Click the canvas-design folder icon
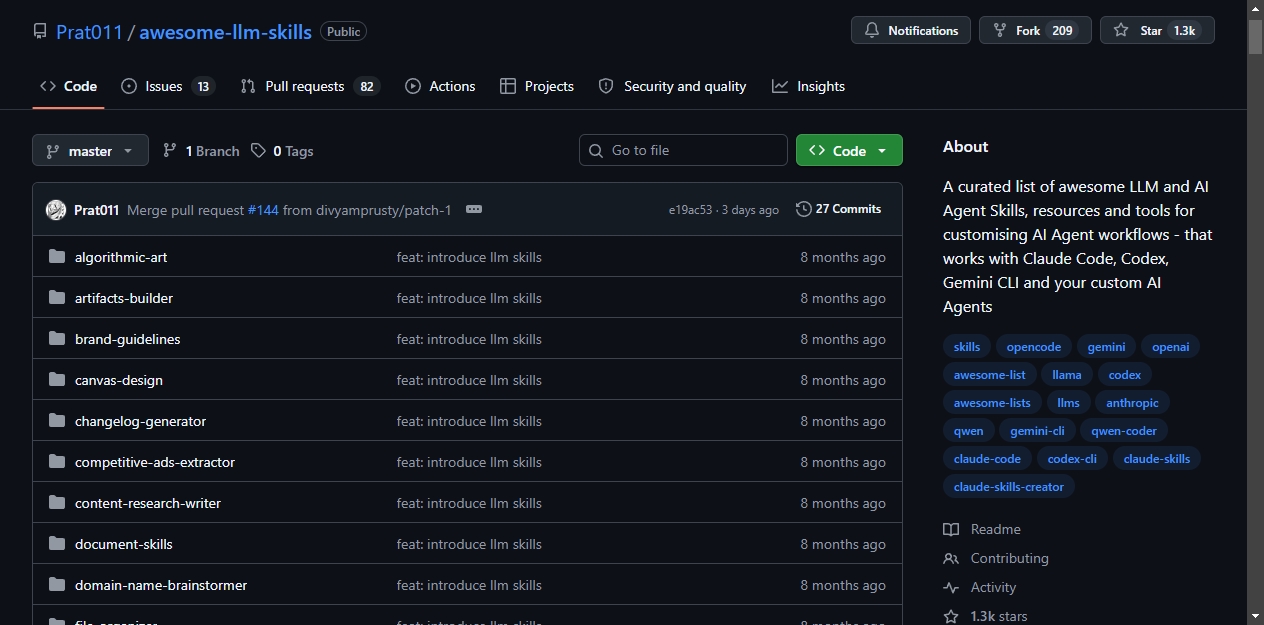This screenshot has height=625, width=1264. pyautogui.click(x=57, y=380)
